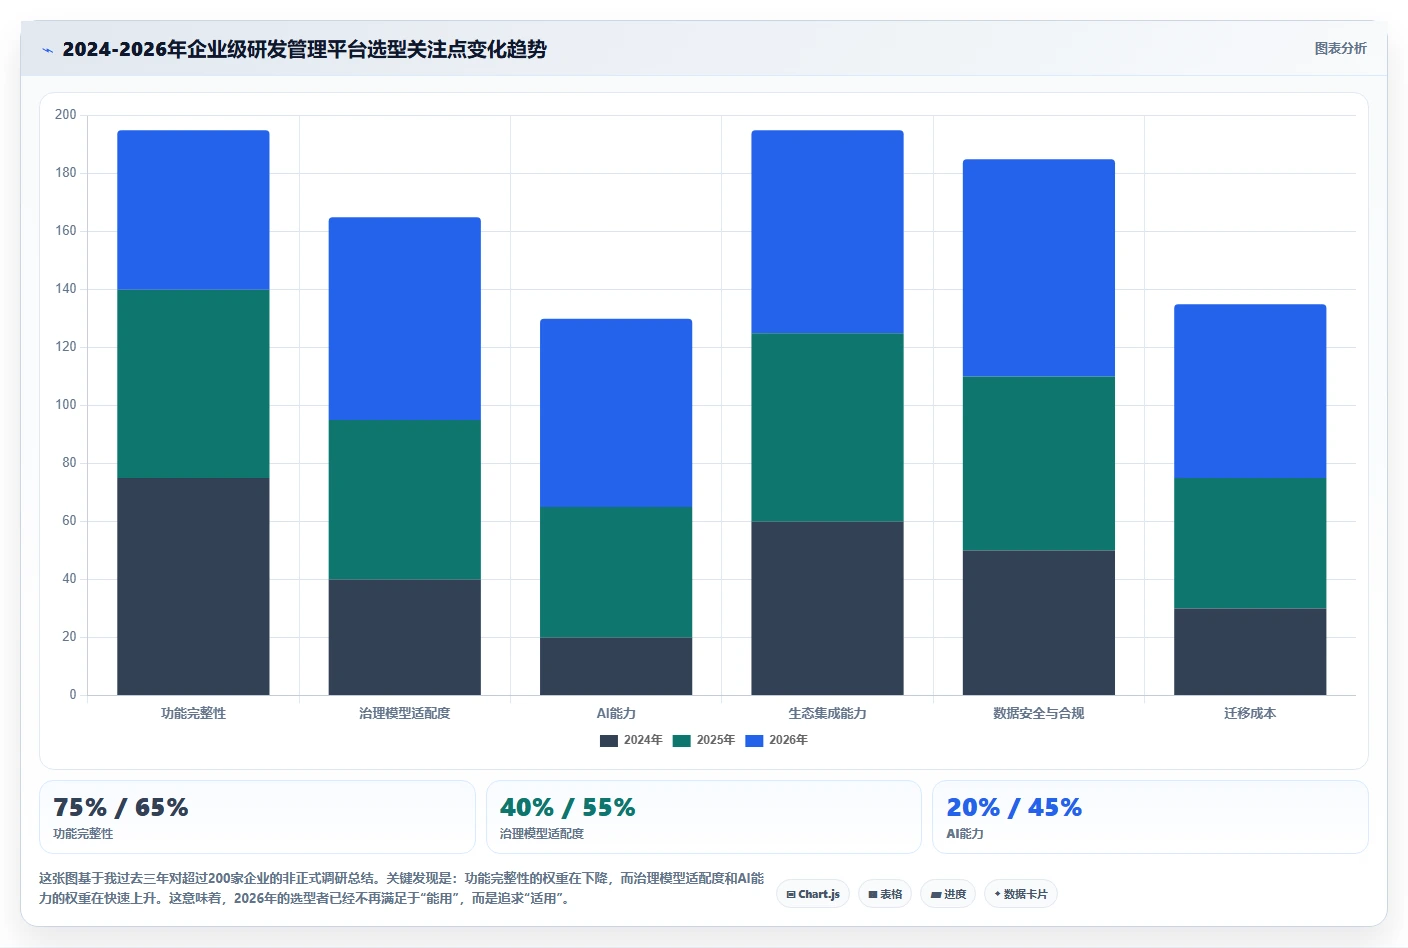
Task: Click the 迁移成本 x-axis label
Action: coord(1250,713)
